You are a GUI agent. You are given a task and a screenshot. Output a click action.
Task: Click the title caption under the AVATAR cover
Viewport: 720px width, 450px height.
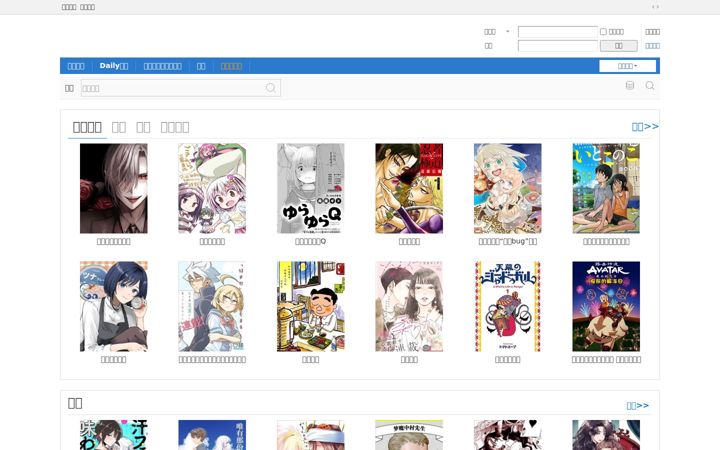(x=606, y=360)
